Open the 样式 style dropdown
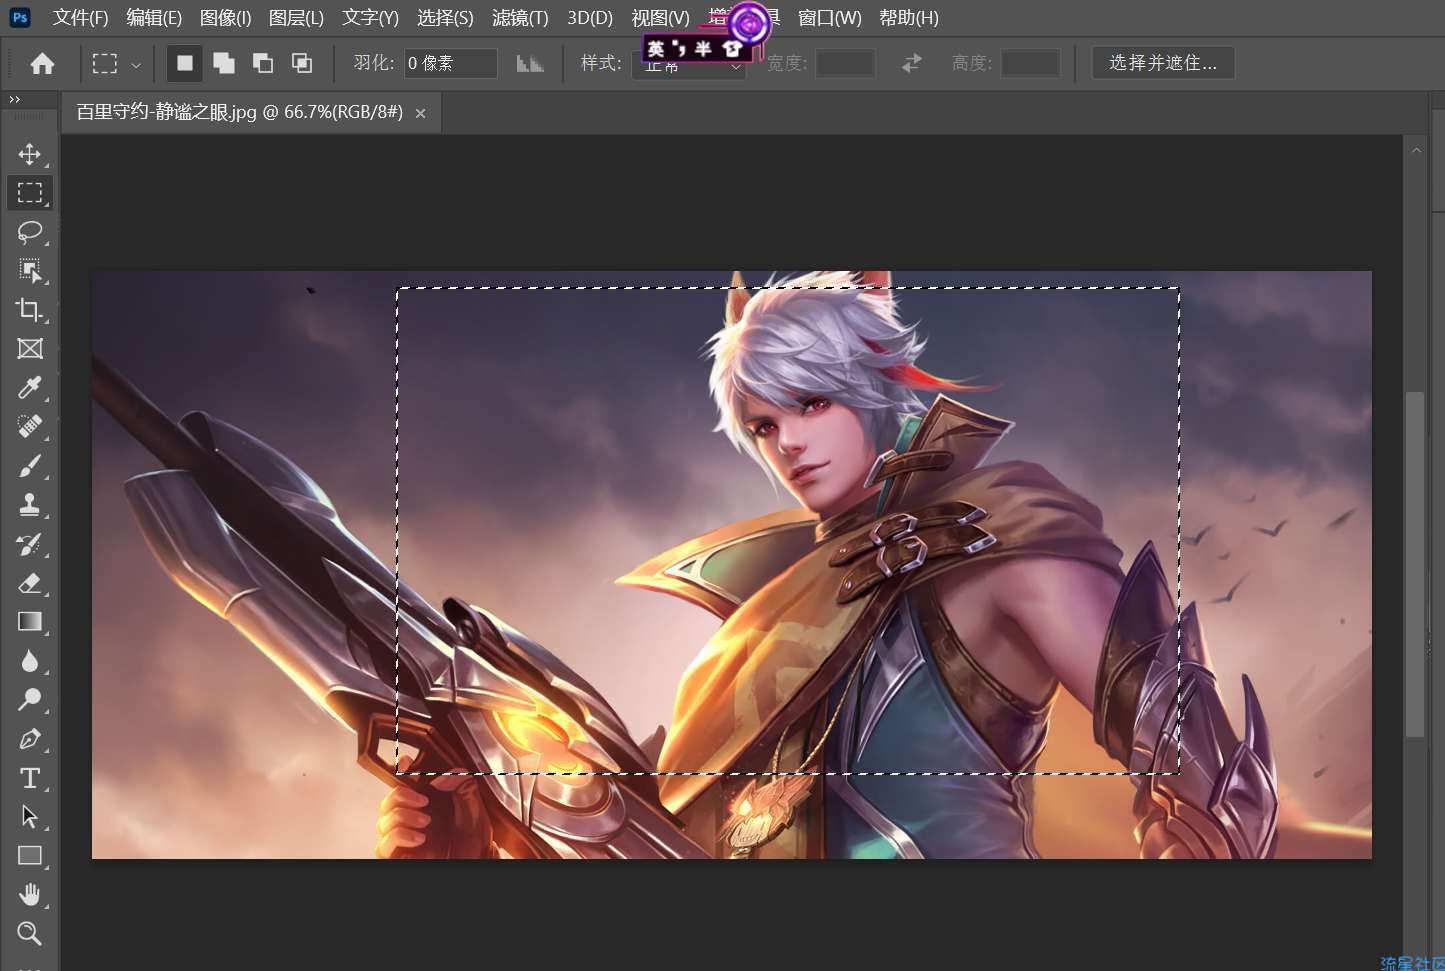This screenshot has width=1445, height=971. click(x=689, y=64)
